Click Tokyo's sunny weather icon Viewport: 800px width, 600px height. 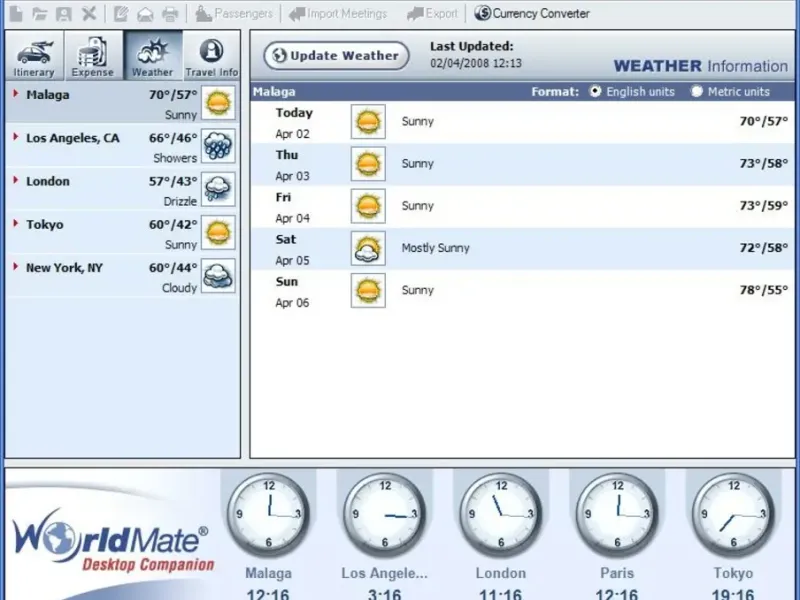[x=218, y=233]
